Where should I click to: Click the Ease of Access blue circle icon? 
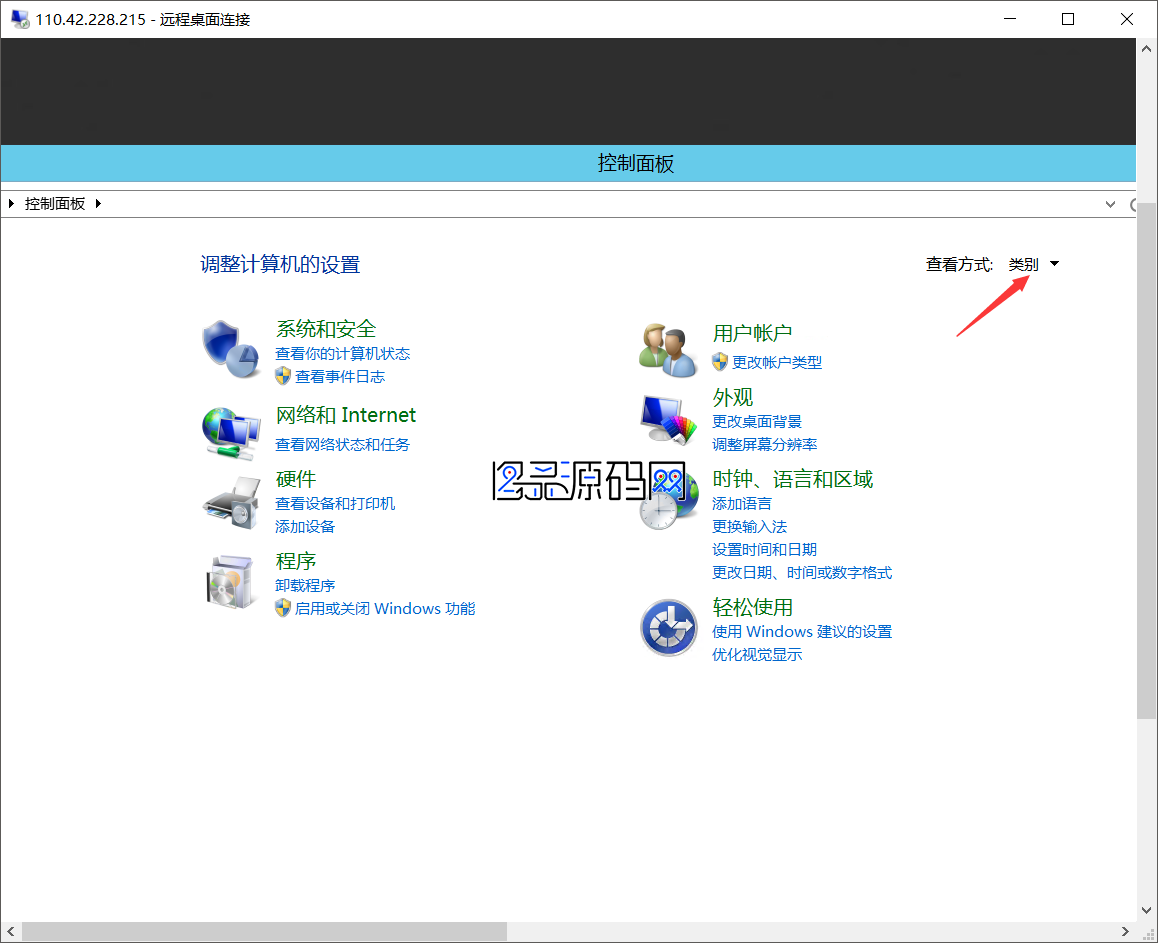pyautogui.click(x=668, y=628)
